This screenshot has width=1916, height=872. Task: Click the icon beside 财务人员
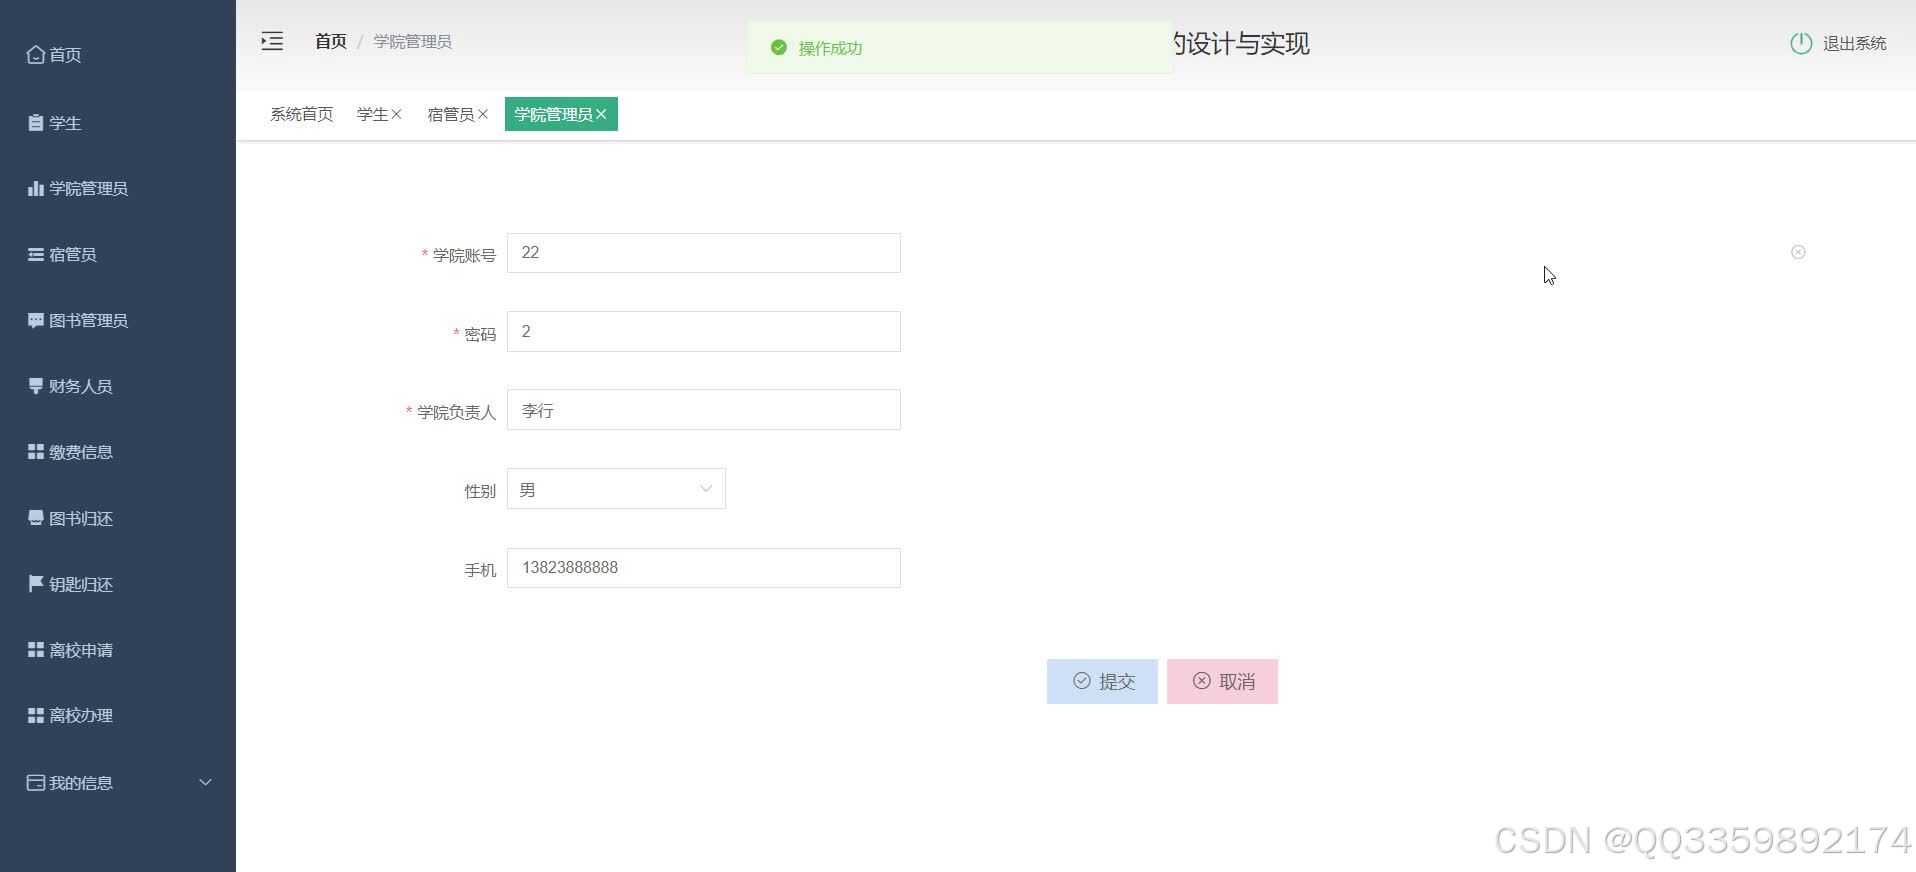tap(36, 386)
